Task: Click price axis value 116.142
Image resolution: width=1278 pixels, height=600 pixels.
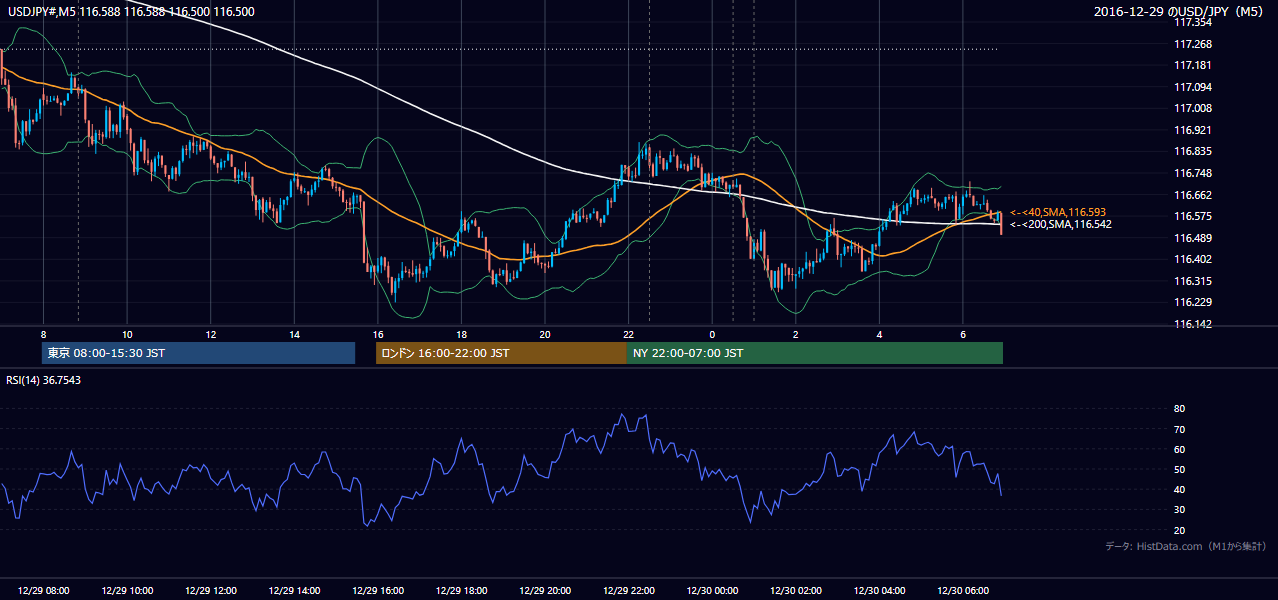Action: (1192, 324)
